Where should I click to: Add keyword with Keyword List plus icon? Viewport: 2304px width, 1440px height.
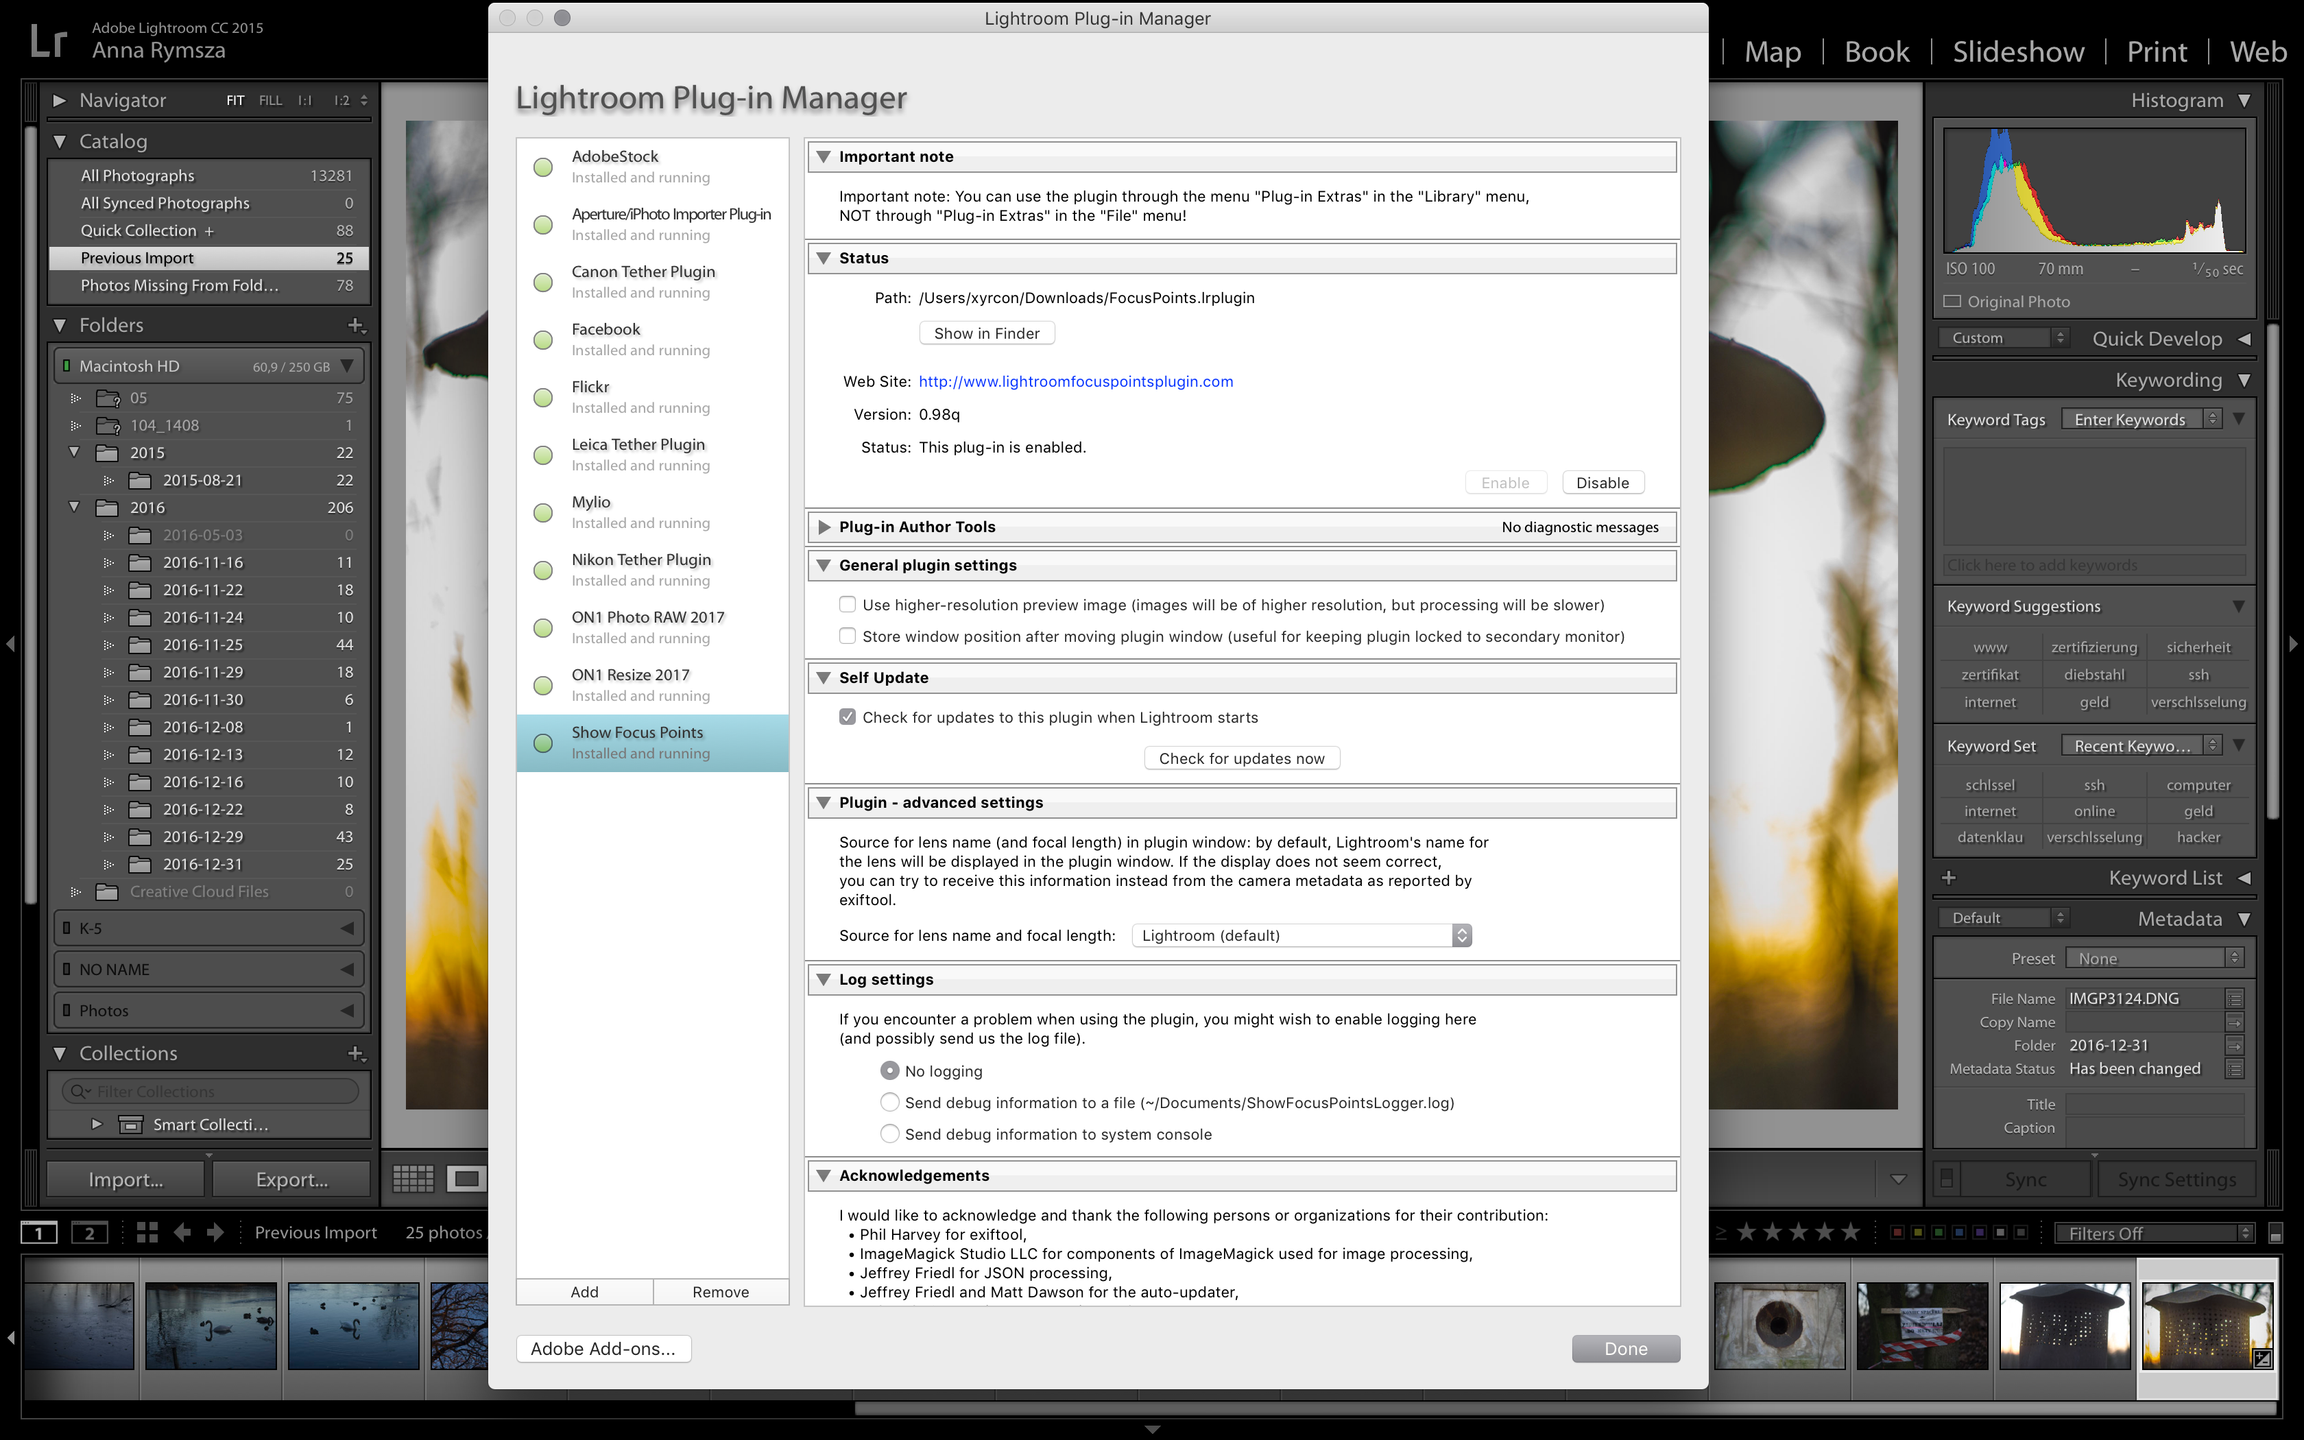(1949, 878)
